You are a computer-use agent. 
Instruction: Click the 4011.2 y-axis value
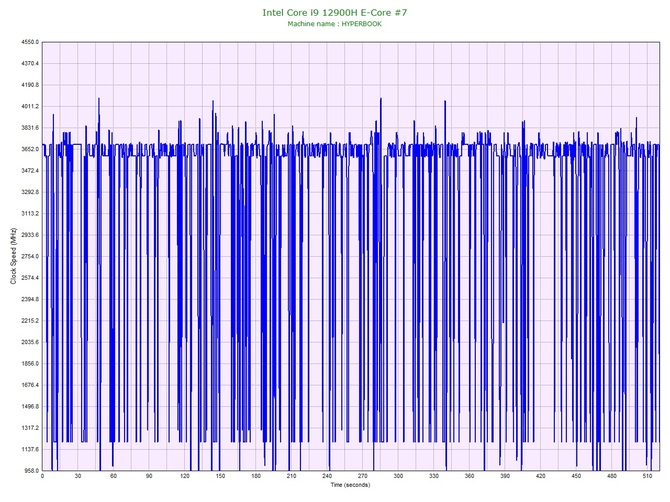click(x=30, y=106)
